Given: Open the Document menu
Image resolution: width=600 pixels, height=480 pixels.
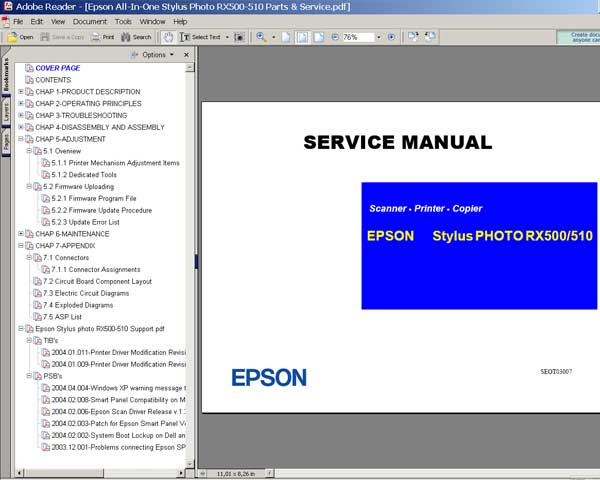Looking at the screenshot, I should (x=90, y=21).
